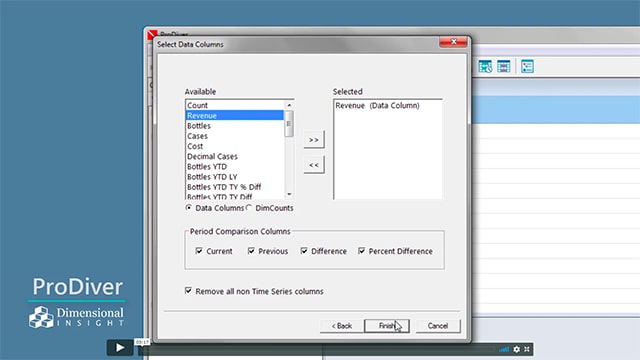Viewport: 640px width, 360px height.
Task: Select Bottles YTD LY in Available list
Action: [x=235, y=177]
